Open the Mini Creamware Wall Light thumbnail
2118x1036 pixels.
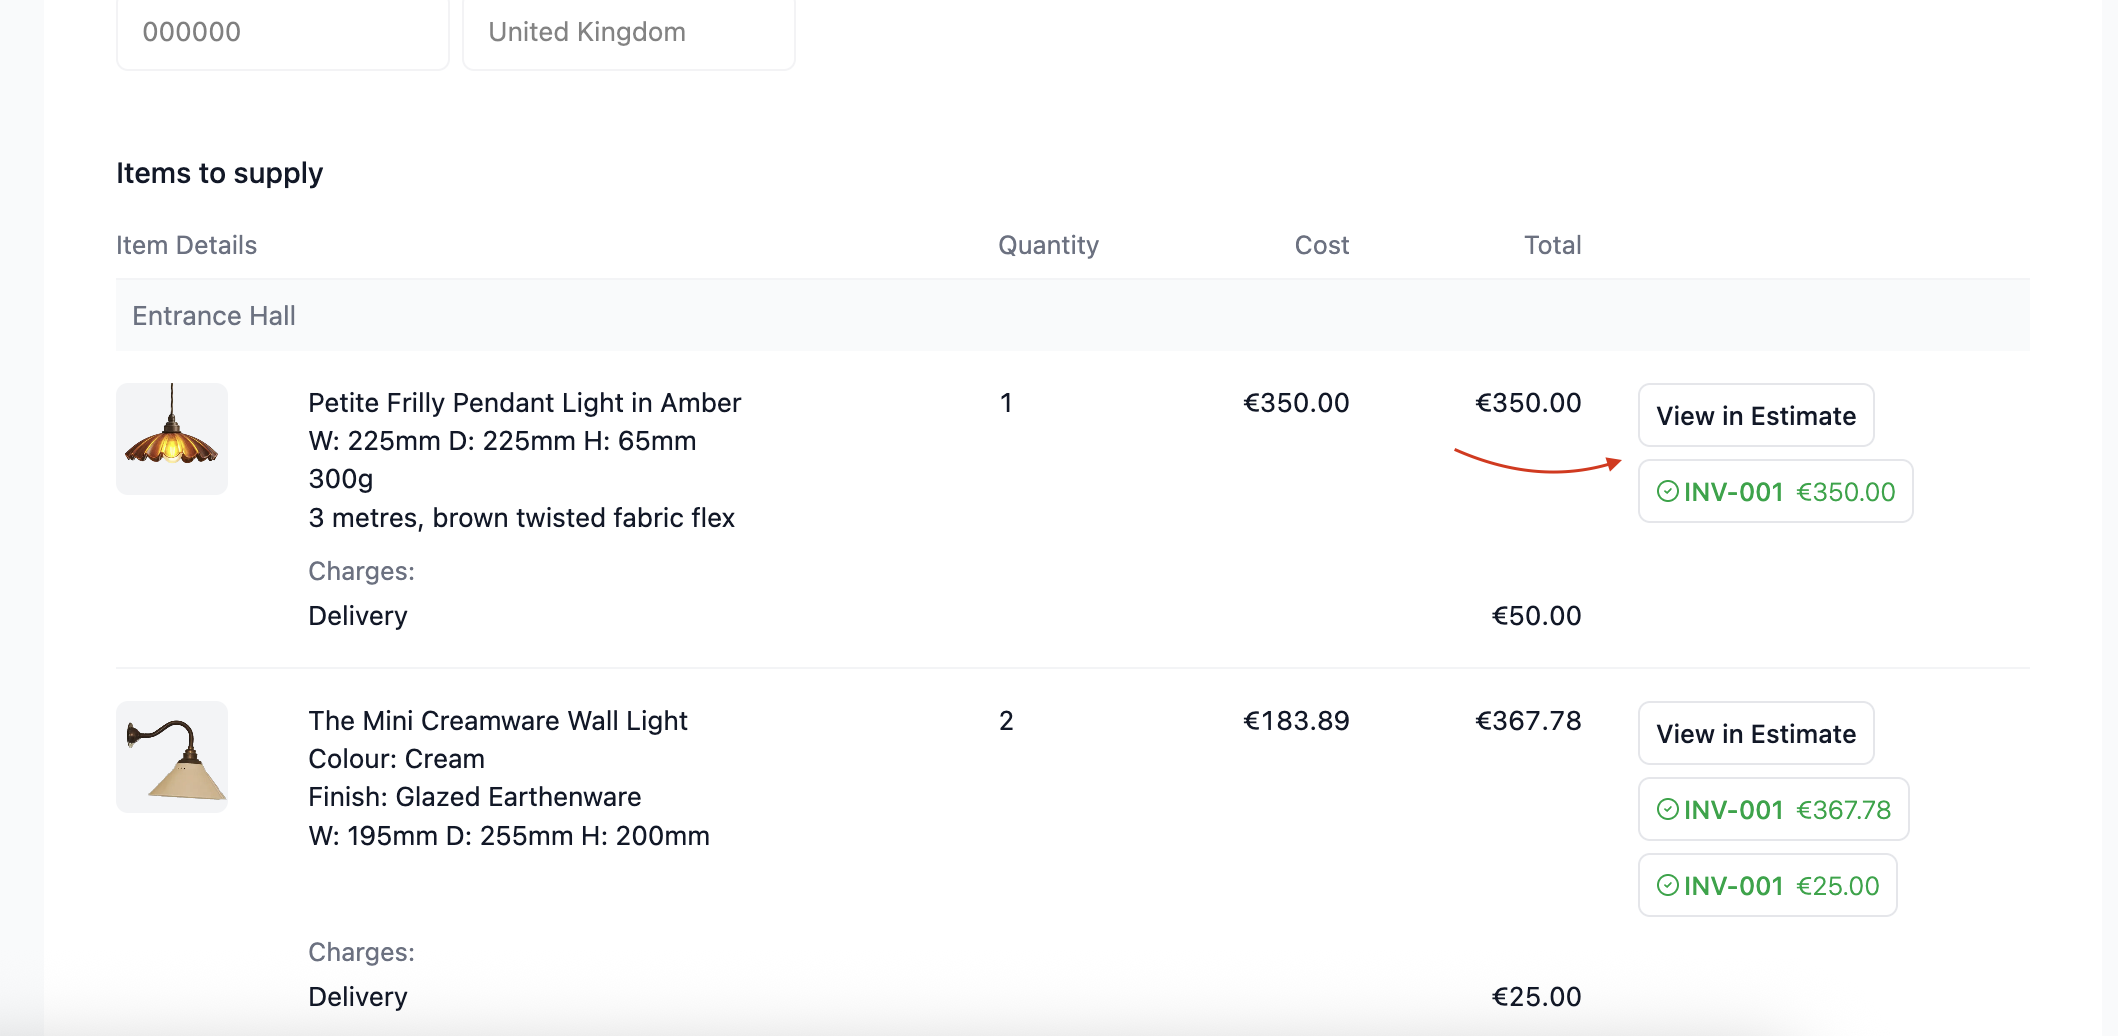pos(172,756)
